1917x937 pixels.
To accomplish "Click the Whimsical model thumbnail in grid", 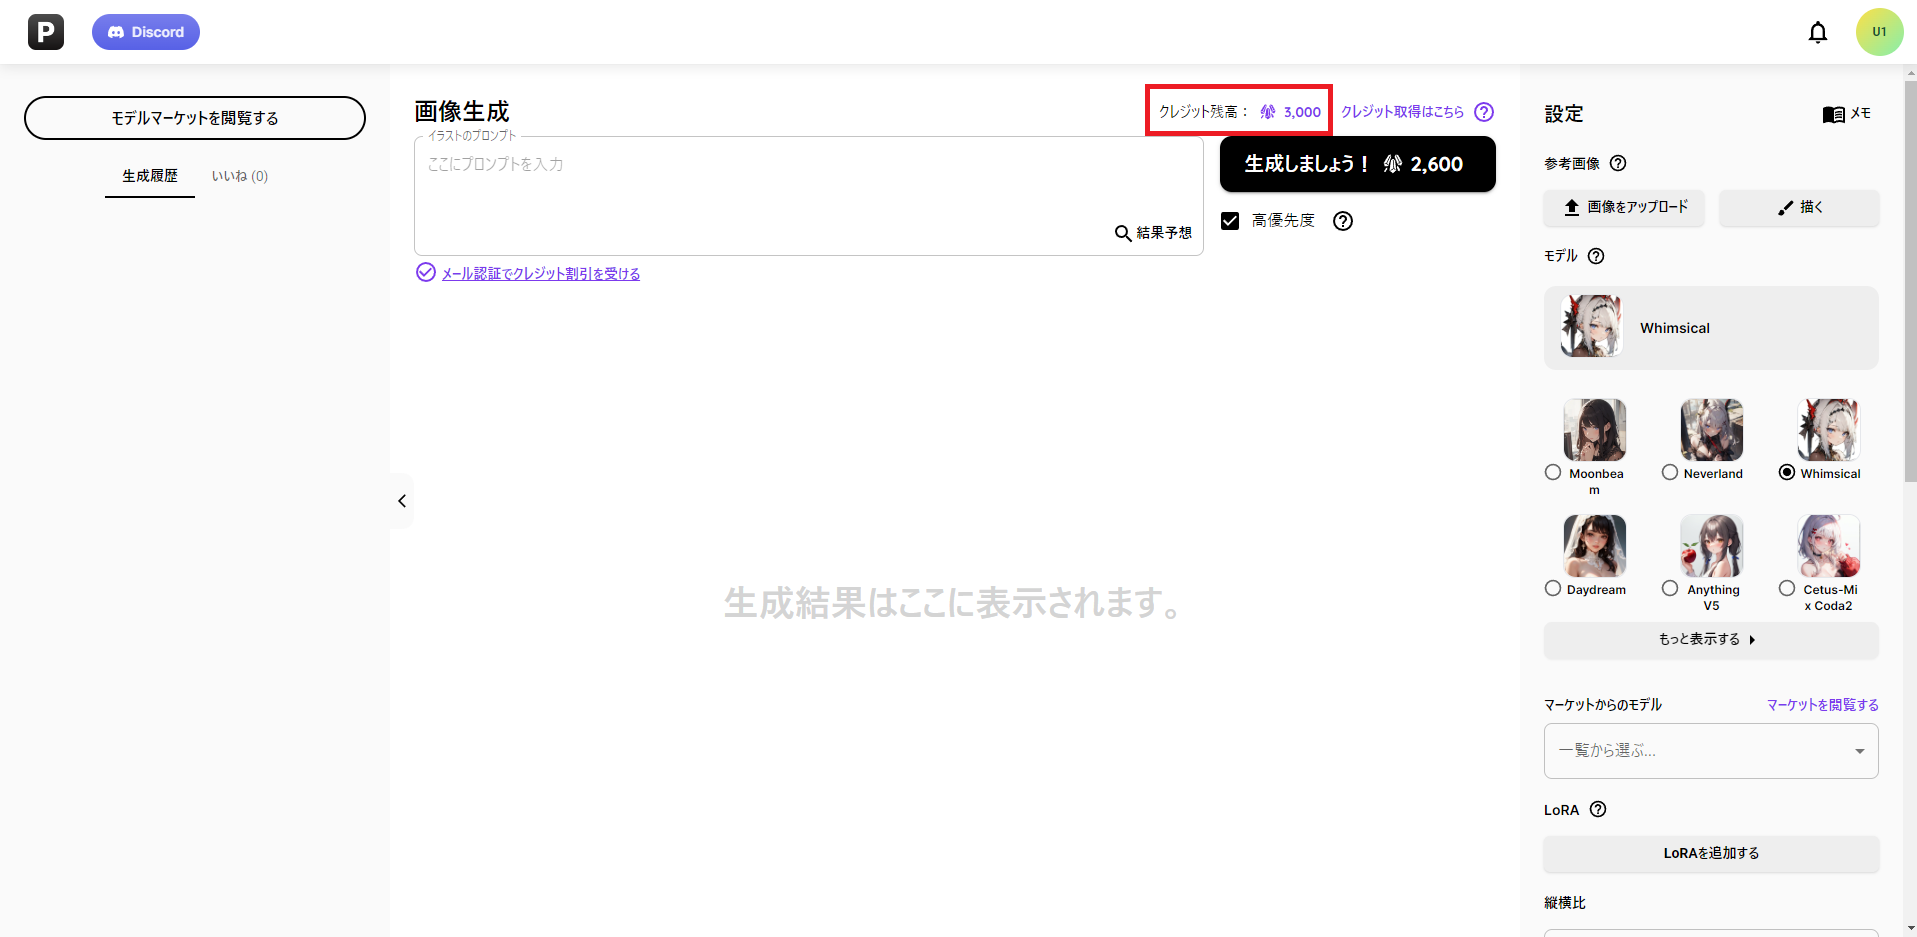I will pyautogui.click(x=1828, y=430).
